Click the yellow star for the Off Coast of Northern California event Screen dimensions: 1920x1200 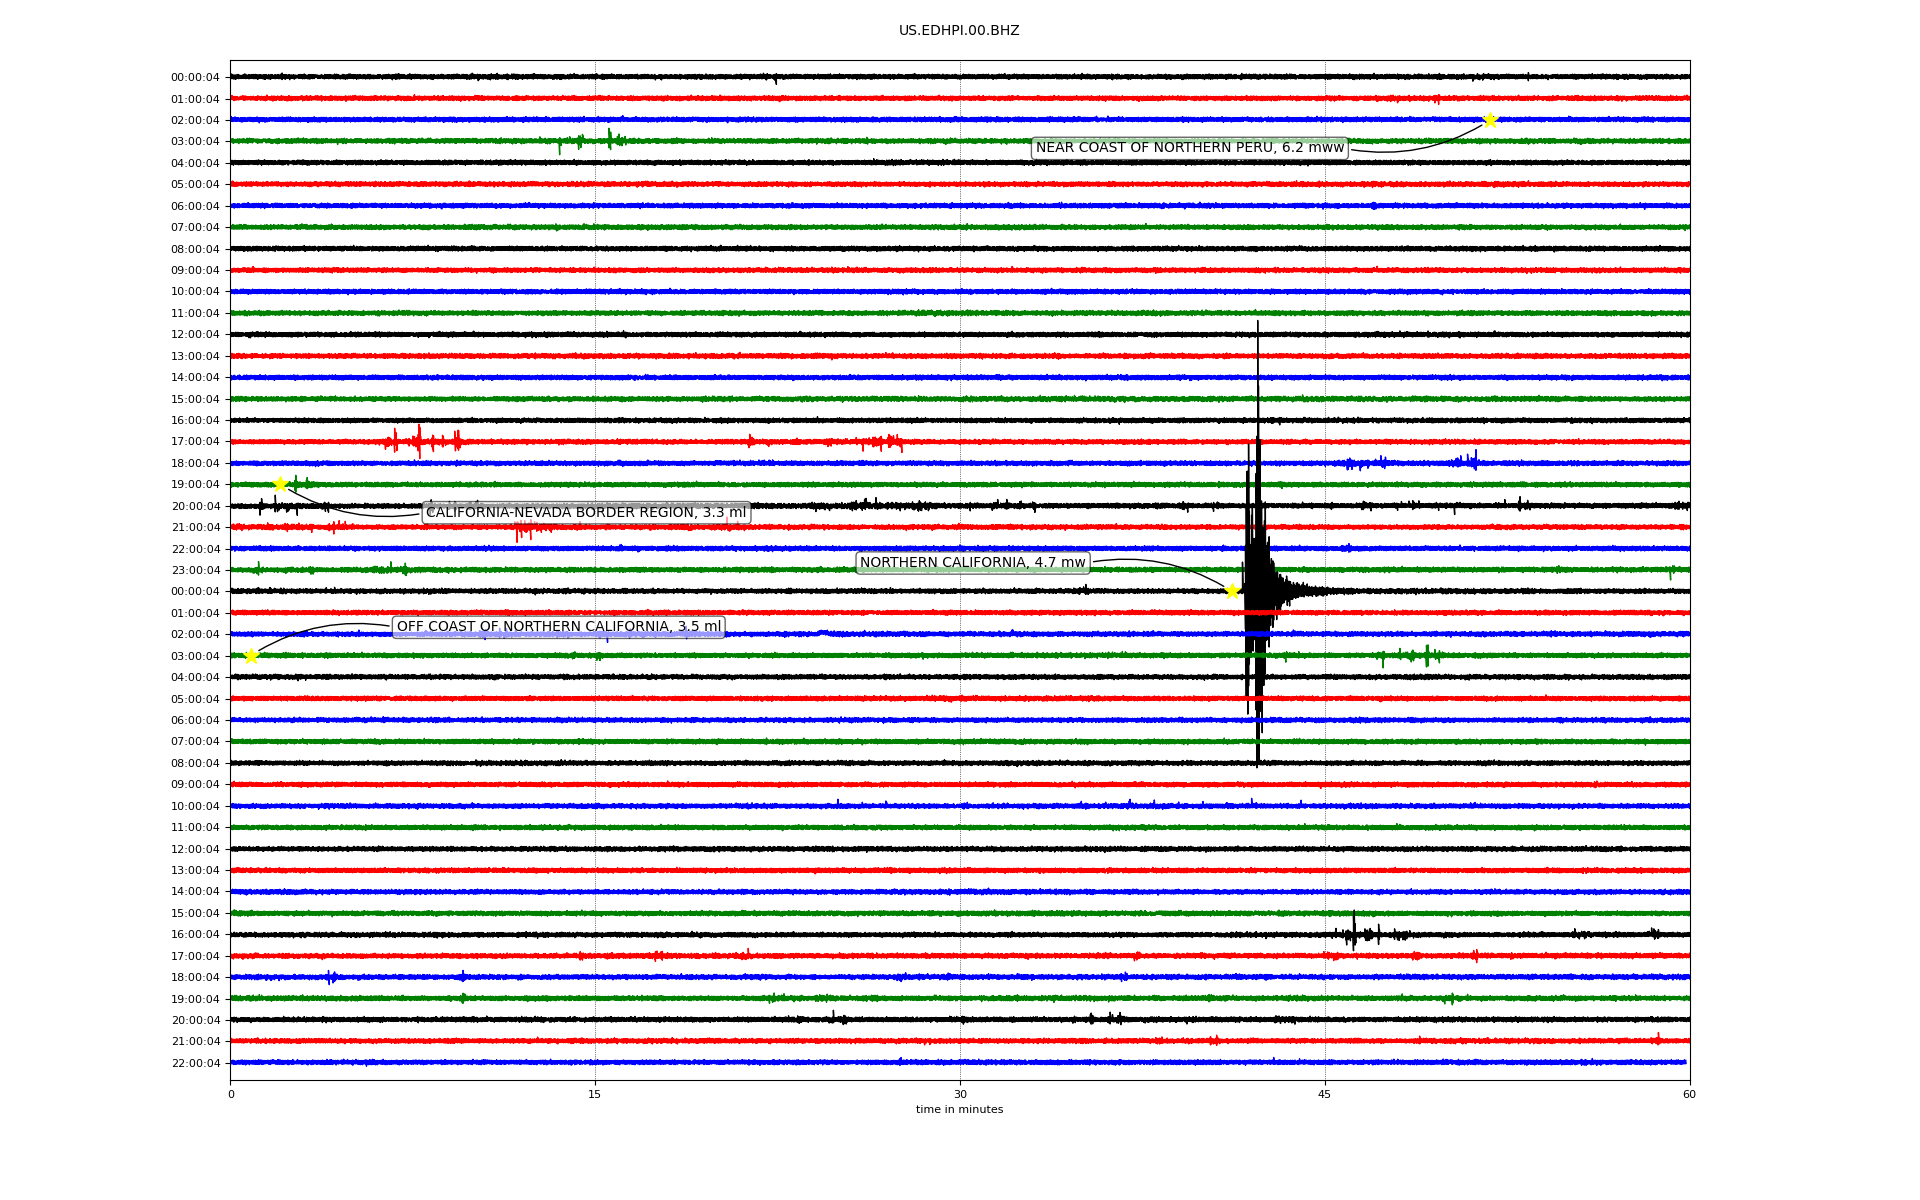251,656
